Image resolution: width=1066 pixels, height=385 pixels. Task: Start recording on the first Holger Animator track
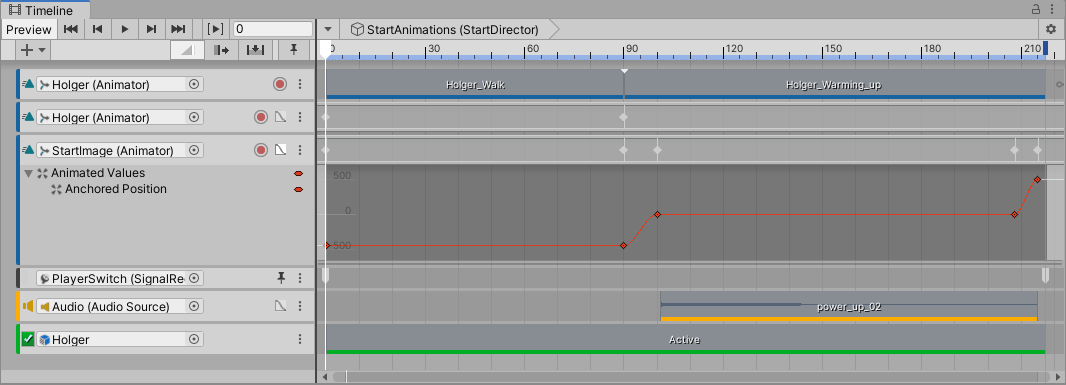pyautogui.click(x=279, y=84)
